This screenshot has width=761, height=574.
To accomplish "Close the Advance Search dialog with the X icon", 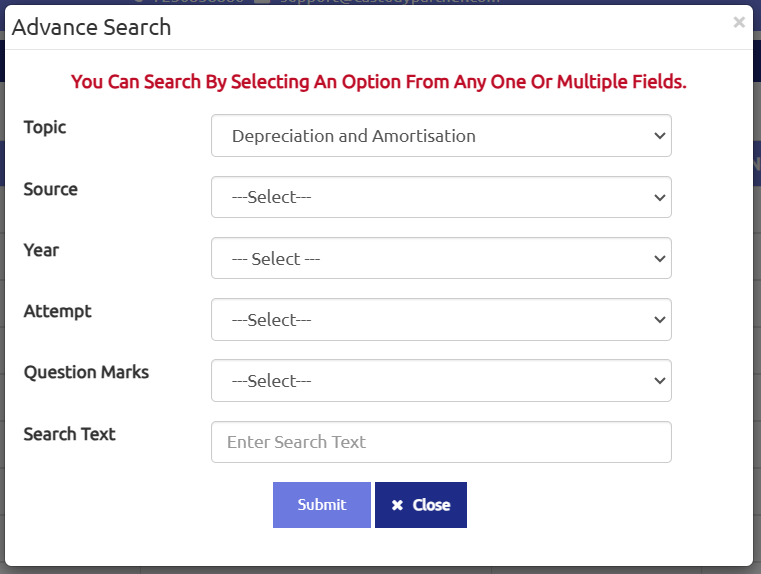I will click(739, 22).
